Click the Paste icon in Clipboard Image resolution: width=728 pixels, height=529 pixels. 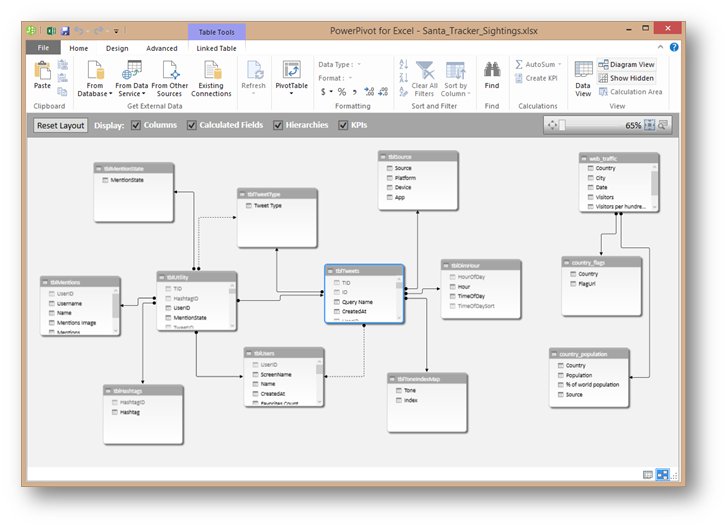tap(42, 71)
